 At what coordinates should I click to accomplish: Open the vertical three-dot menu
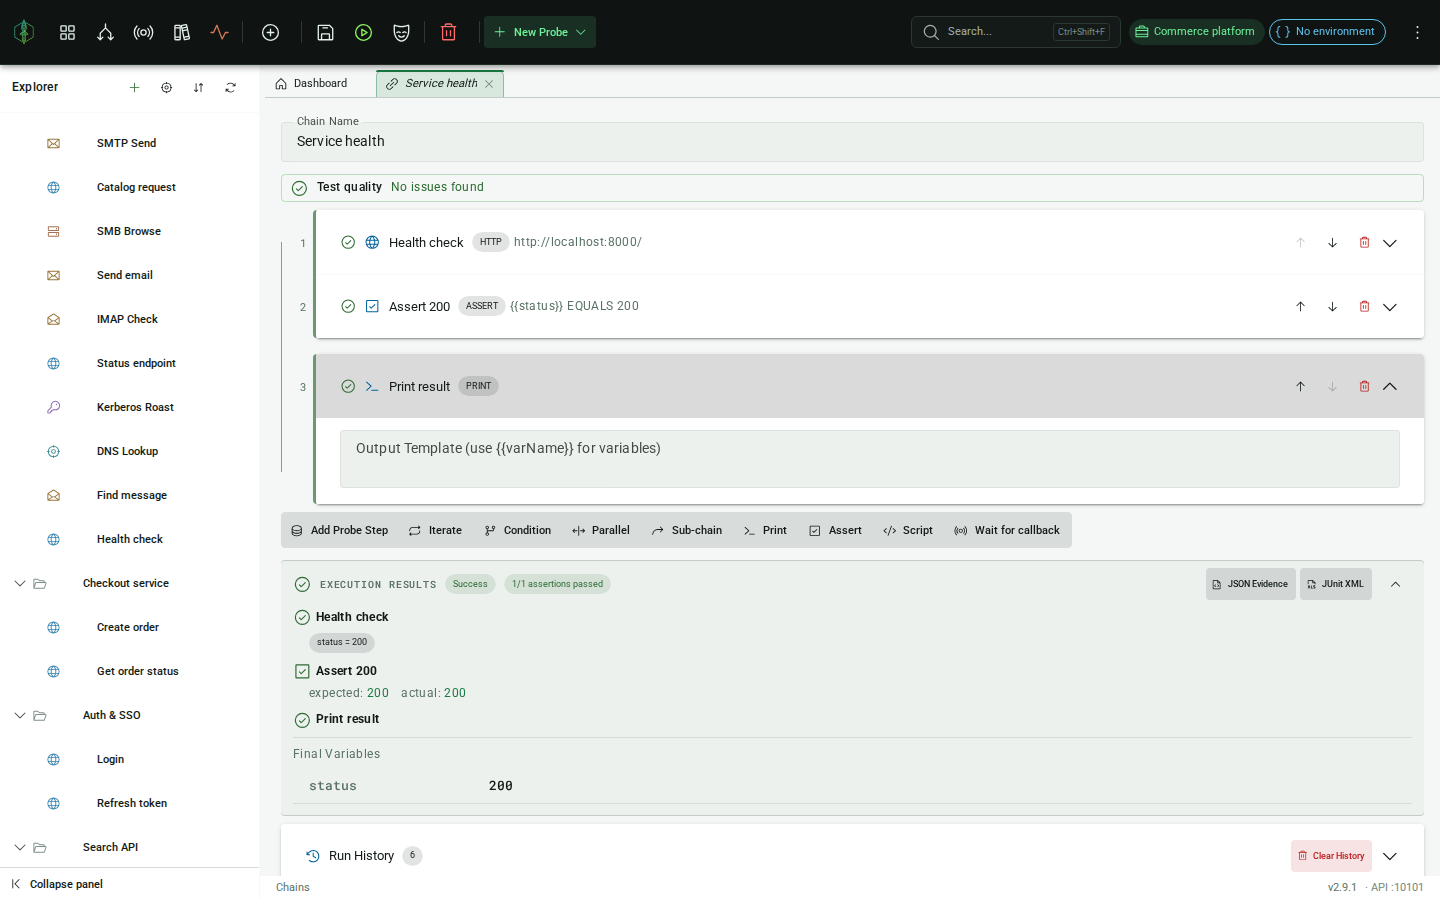1417,32
